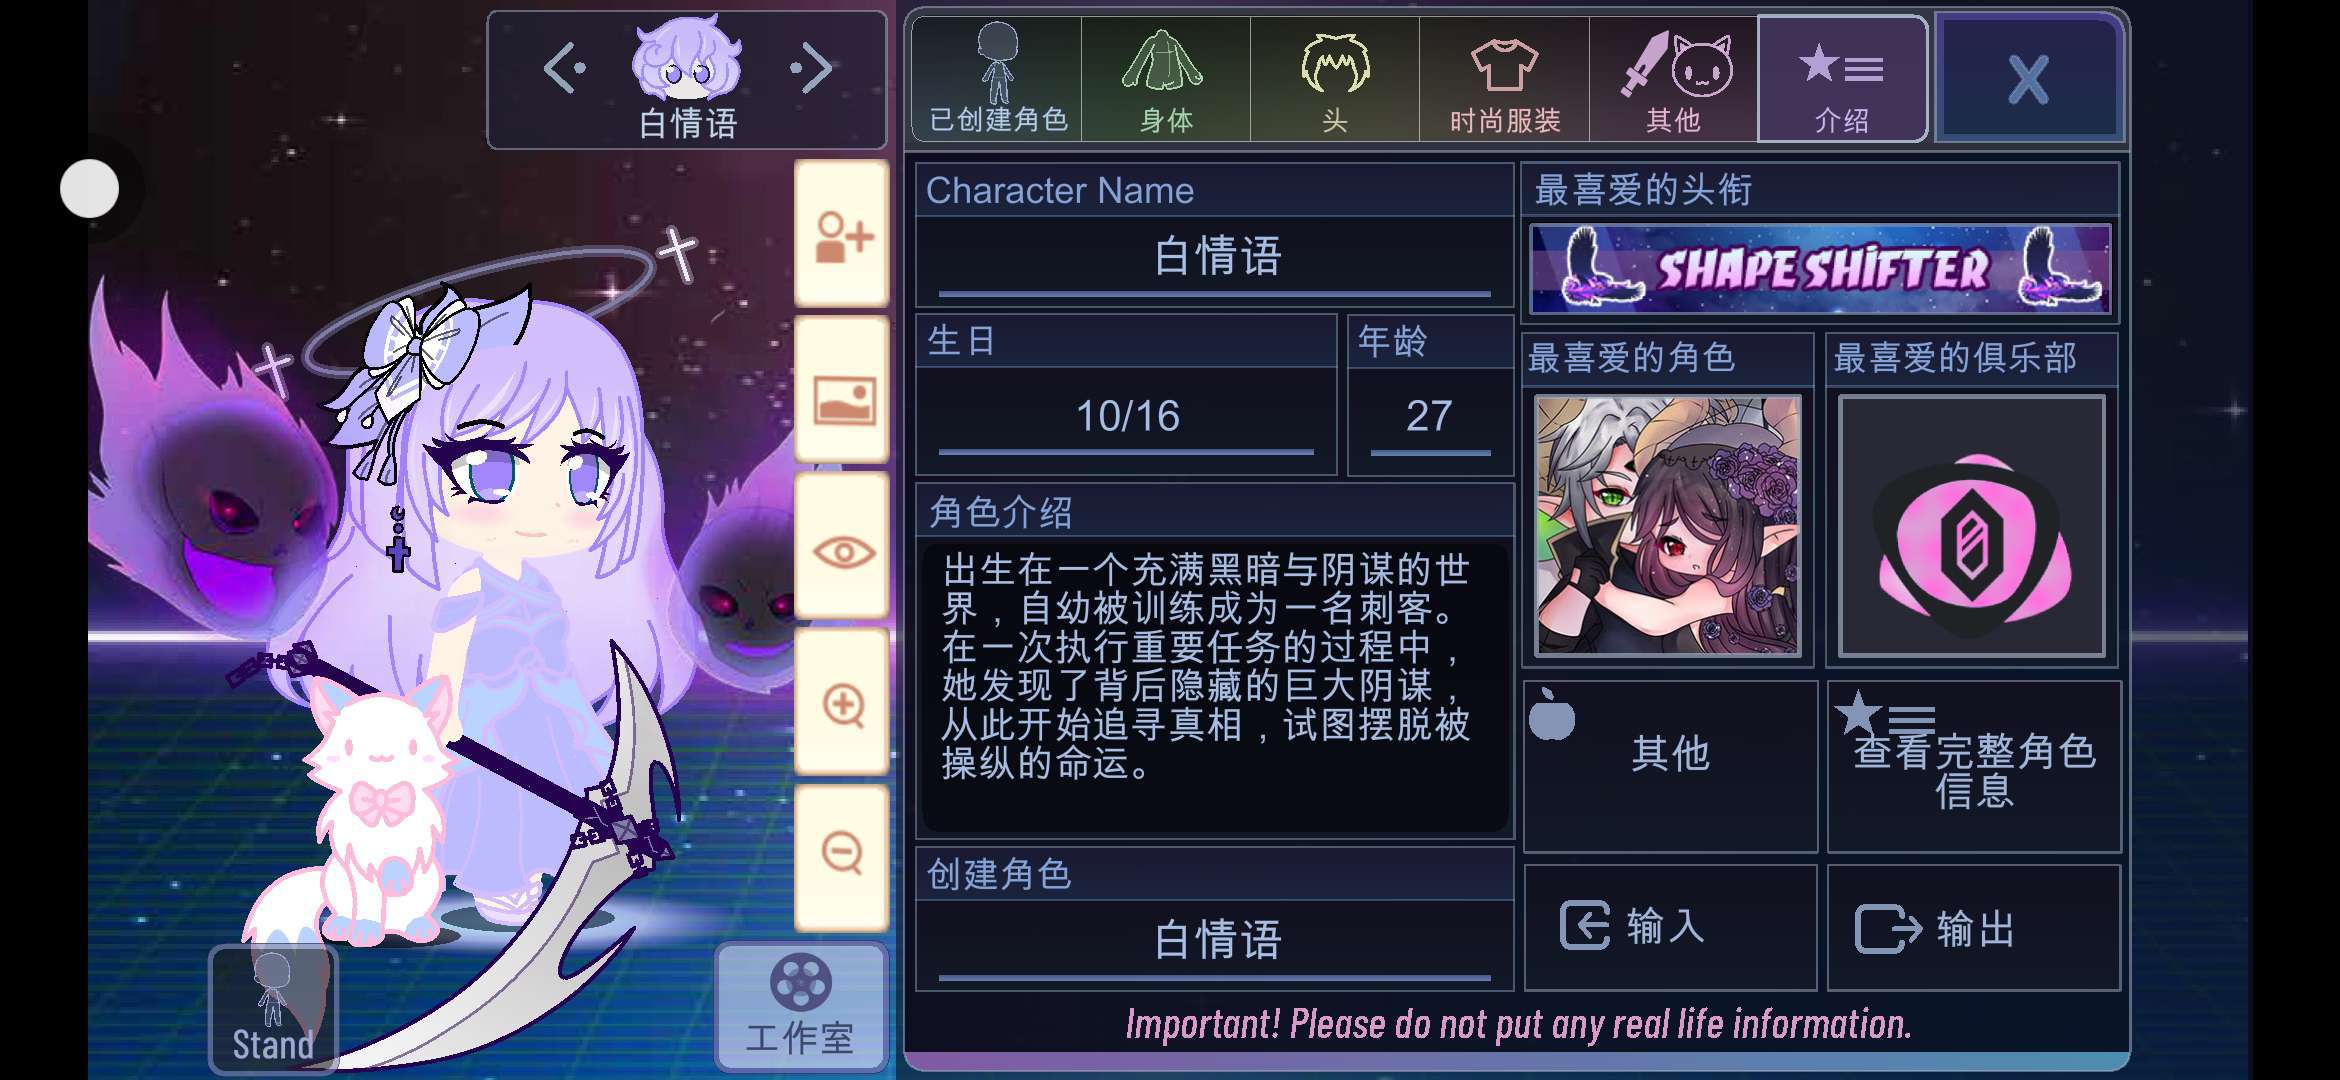The image size is (2340, 1080).
Task: Click the 输入 import button
Action: click(1670, 927)
